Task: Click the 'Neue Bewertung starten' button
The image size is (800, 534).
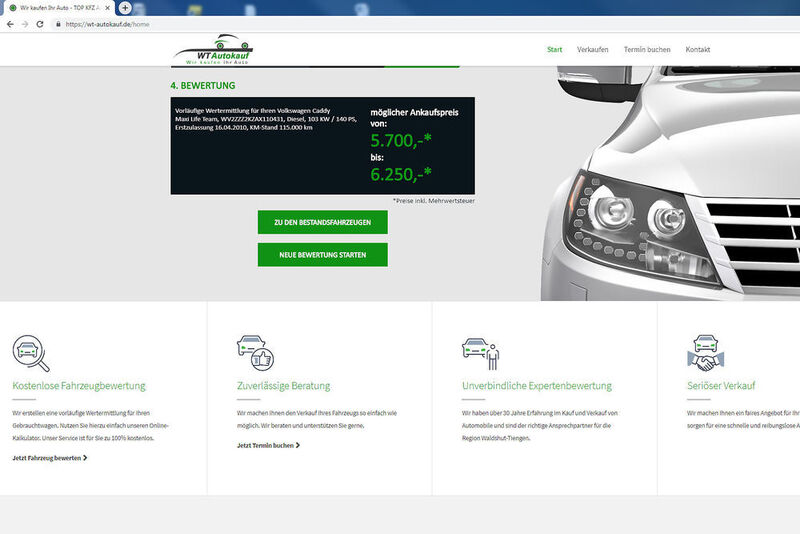Action: (x=322, y=255)
